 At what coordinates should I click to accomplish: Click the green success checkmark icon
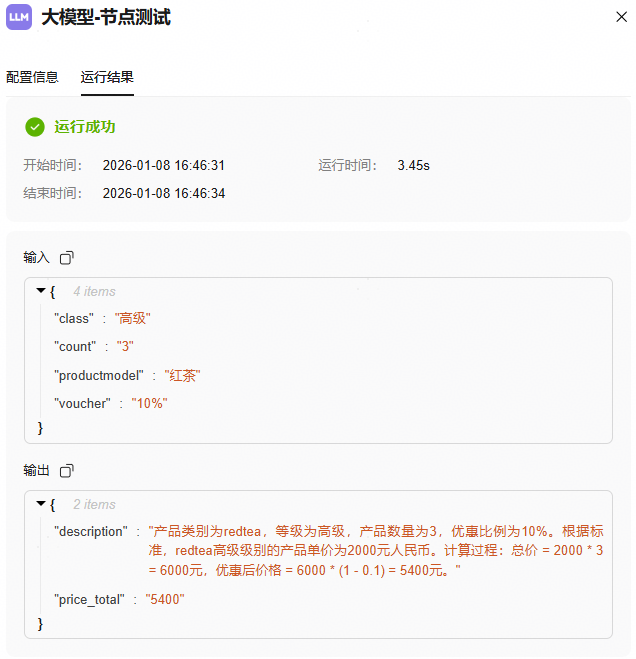35,127
